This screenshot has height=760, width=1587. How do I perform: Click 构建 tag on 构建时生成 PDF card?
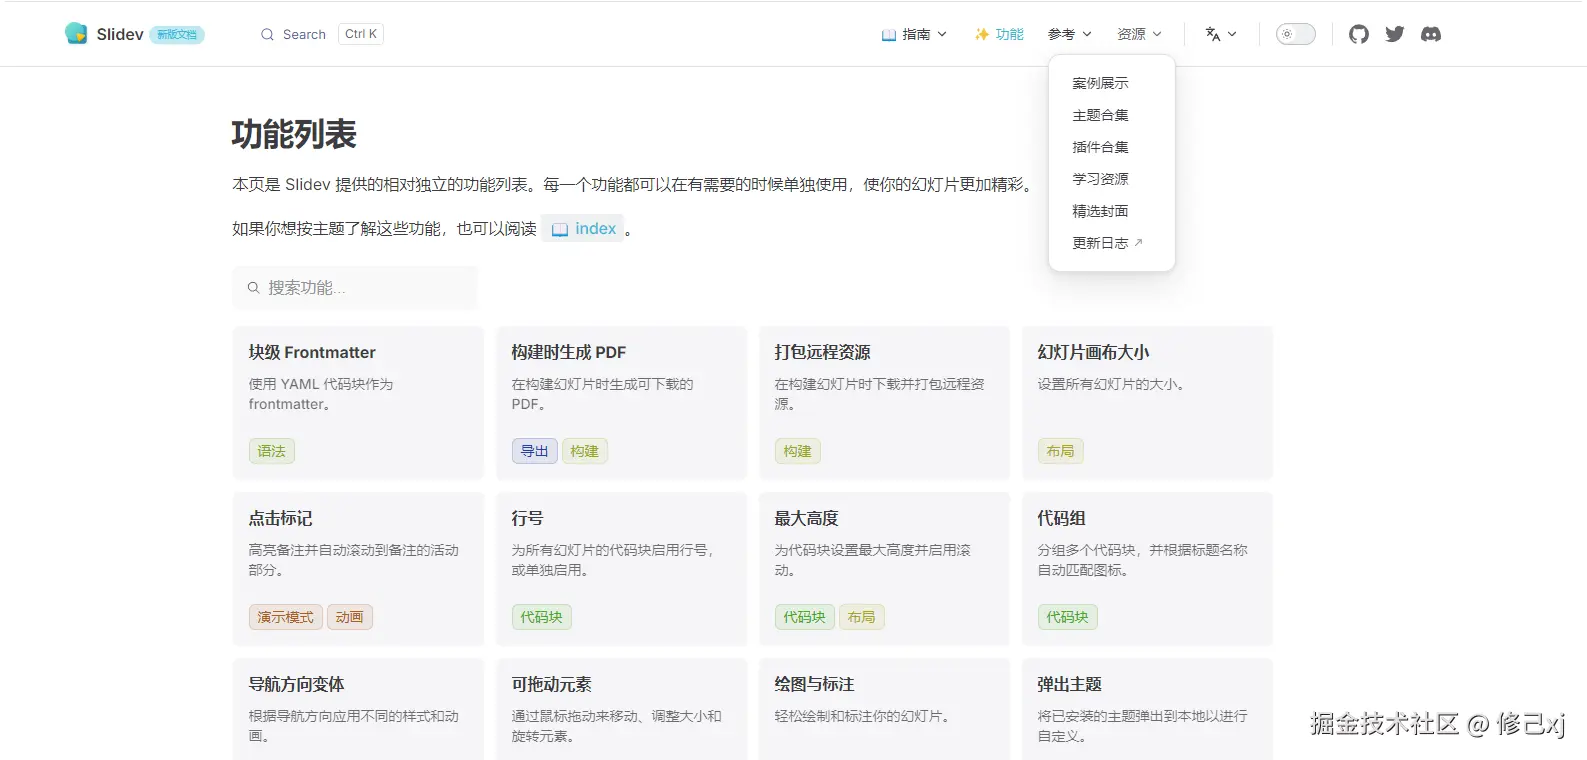pyautogui.click(x=584, y=451)
